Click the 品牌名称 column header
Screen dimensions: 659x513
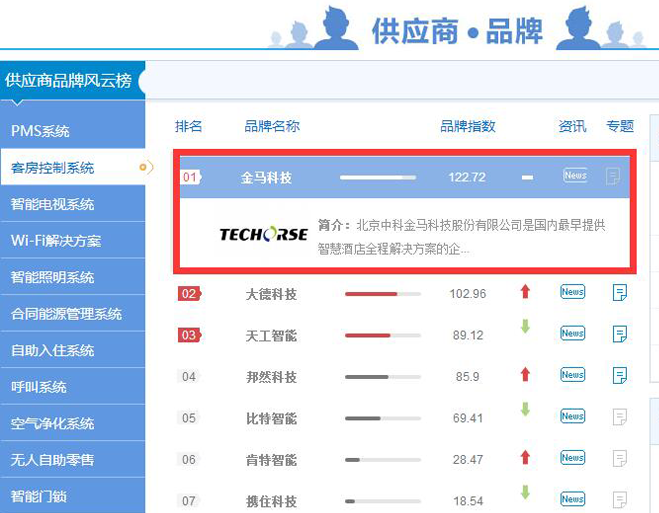click(272, 126)
